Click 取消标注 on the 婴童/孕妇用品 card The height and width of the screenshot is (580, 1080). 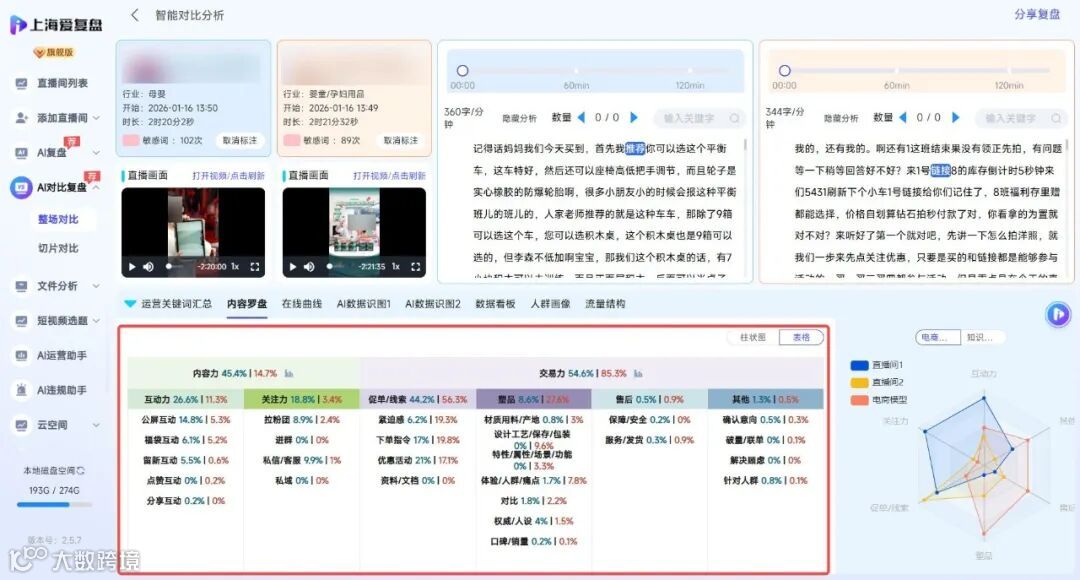401,141
